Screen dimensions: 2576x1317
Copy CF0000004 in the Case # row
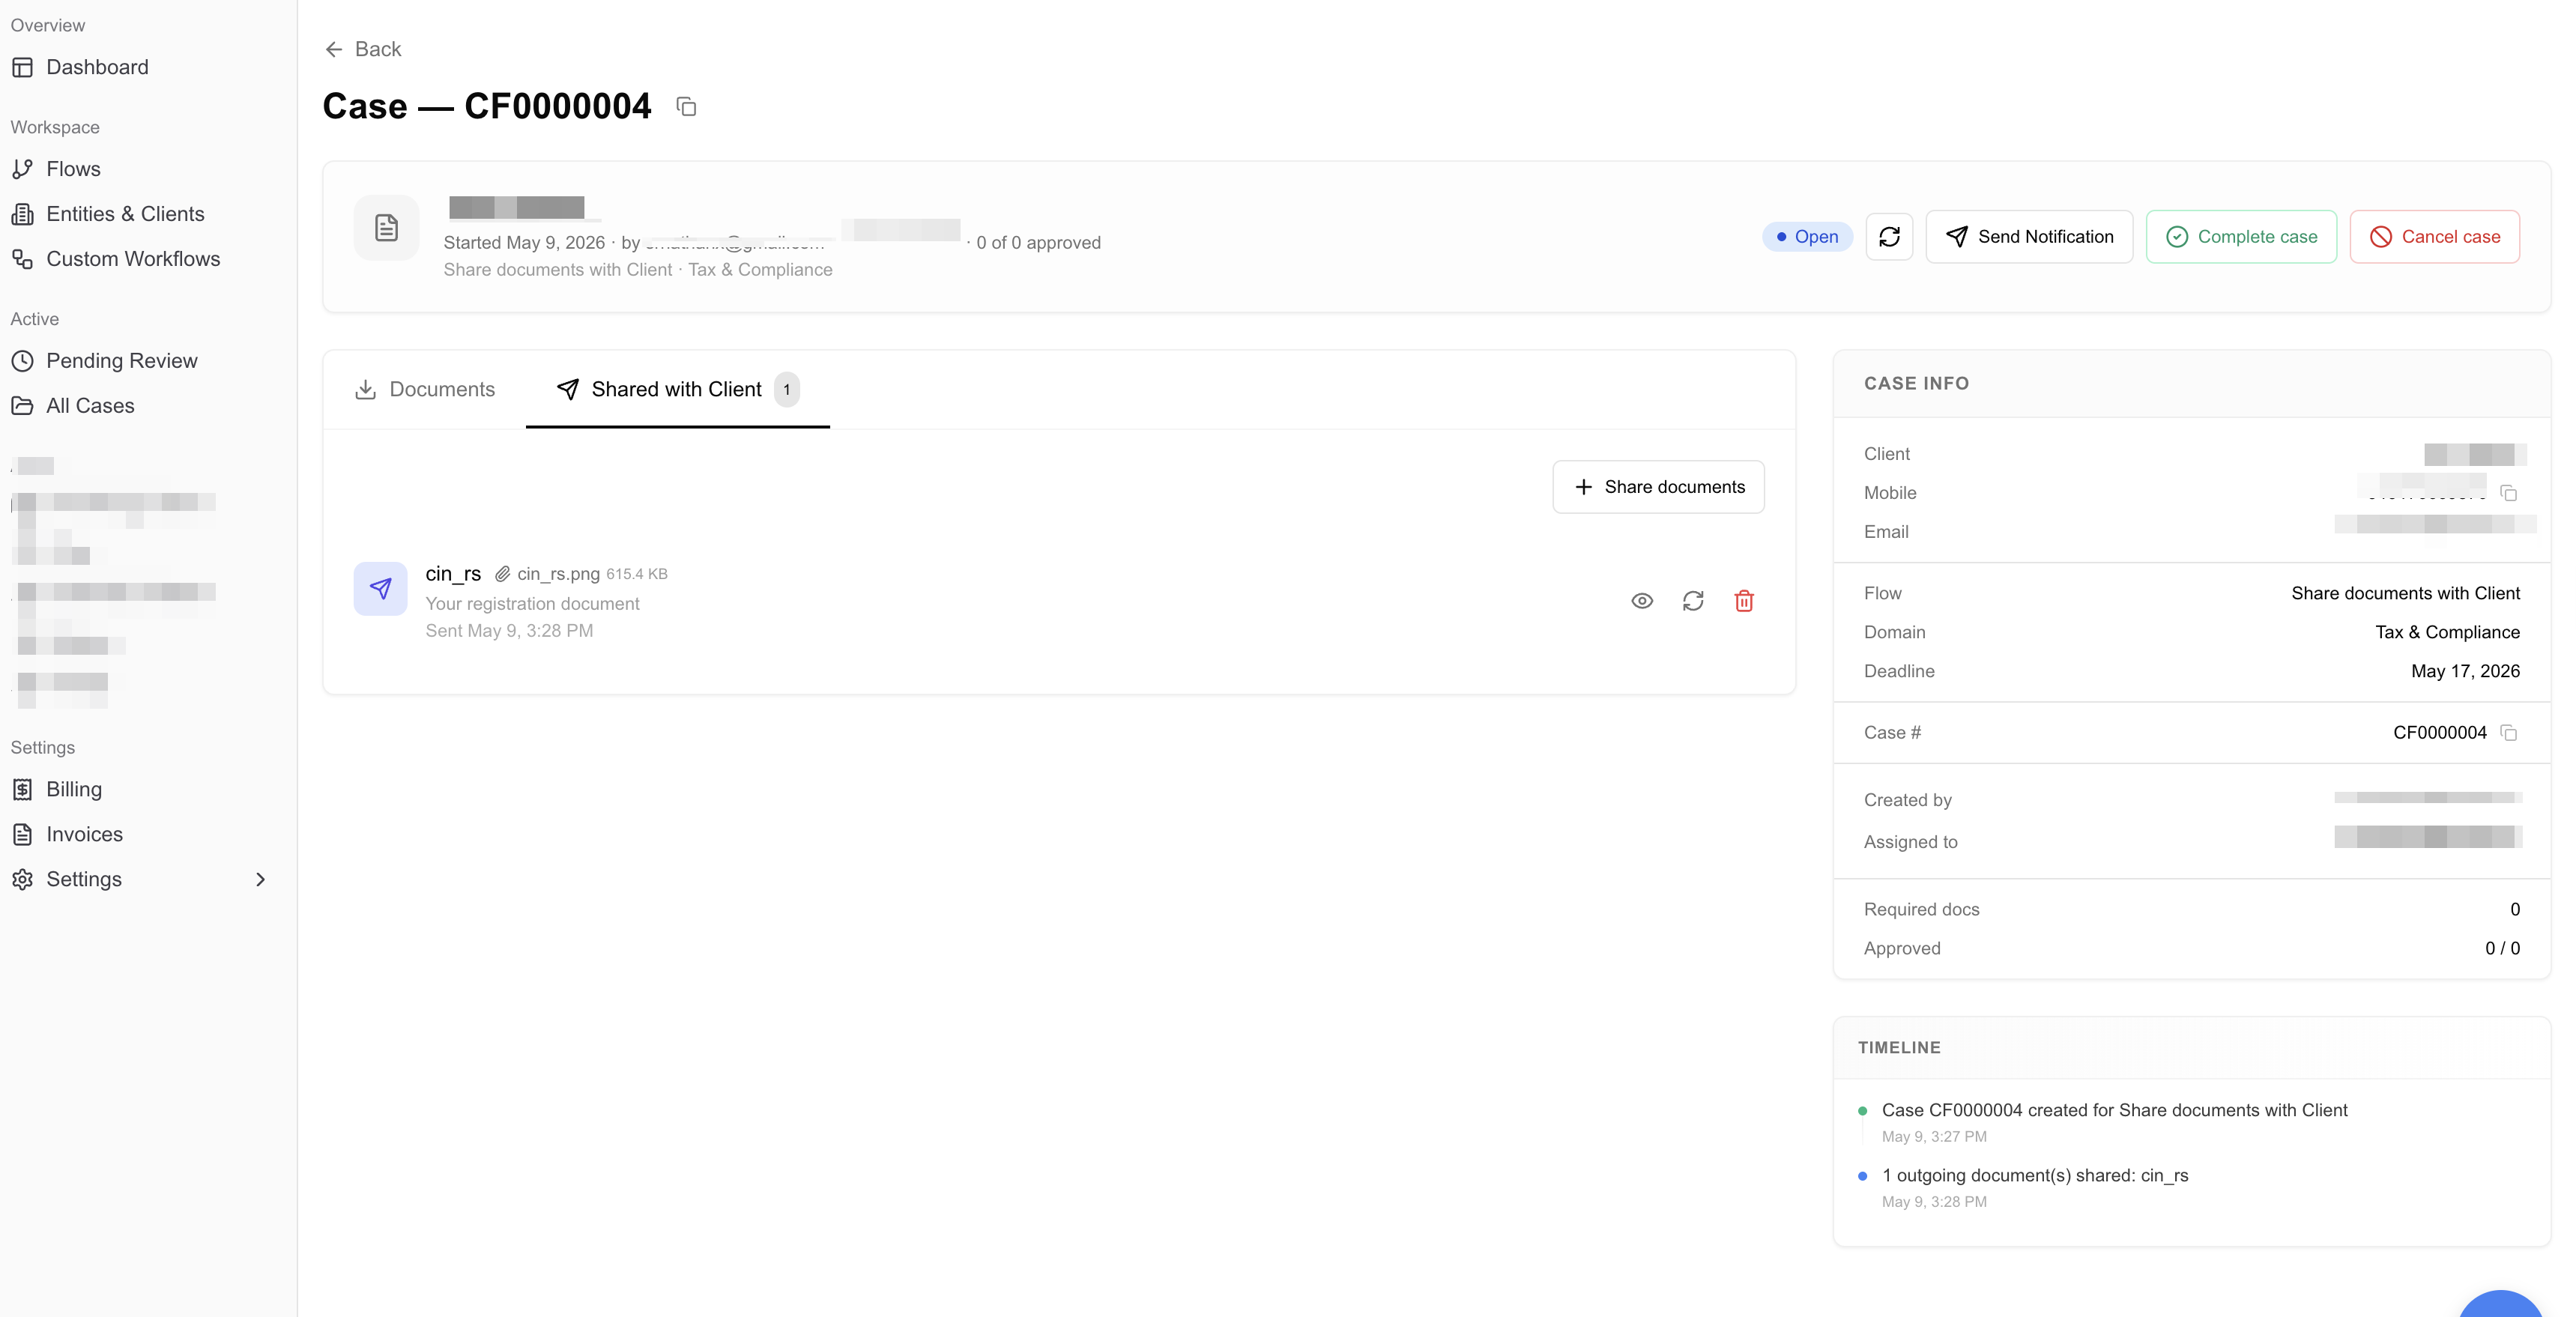pos(2508,733)
